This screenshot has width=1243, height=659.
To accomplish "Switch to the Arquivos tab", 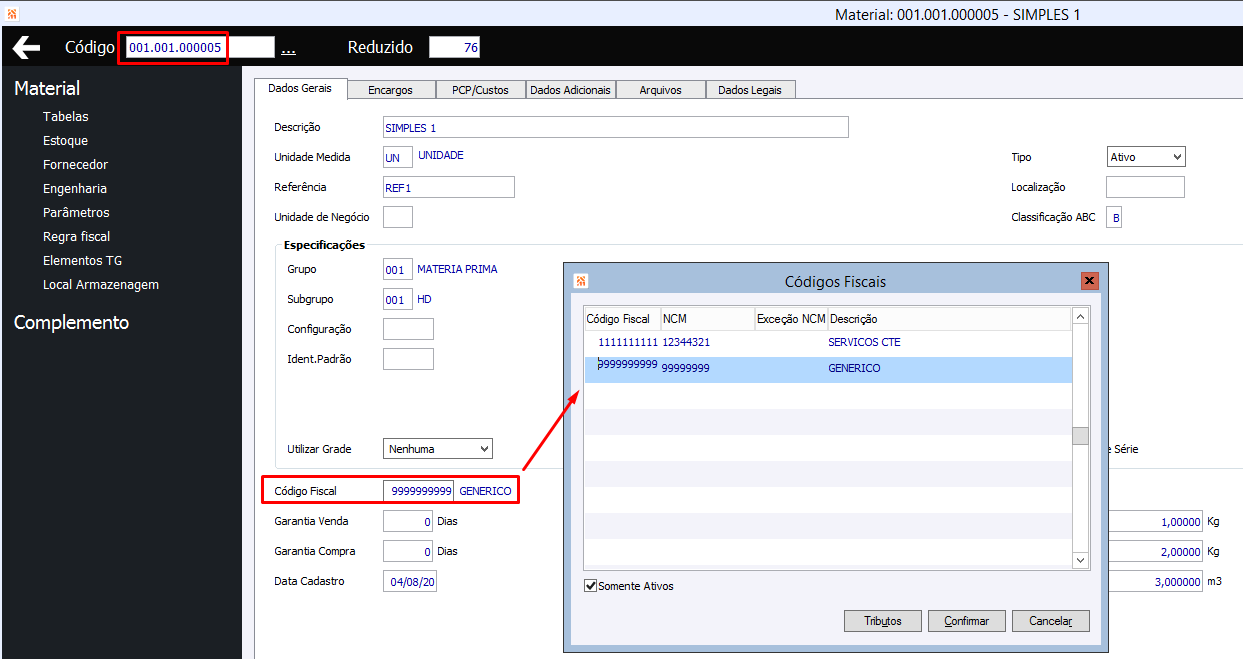I will [x=661, y=90].
